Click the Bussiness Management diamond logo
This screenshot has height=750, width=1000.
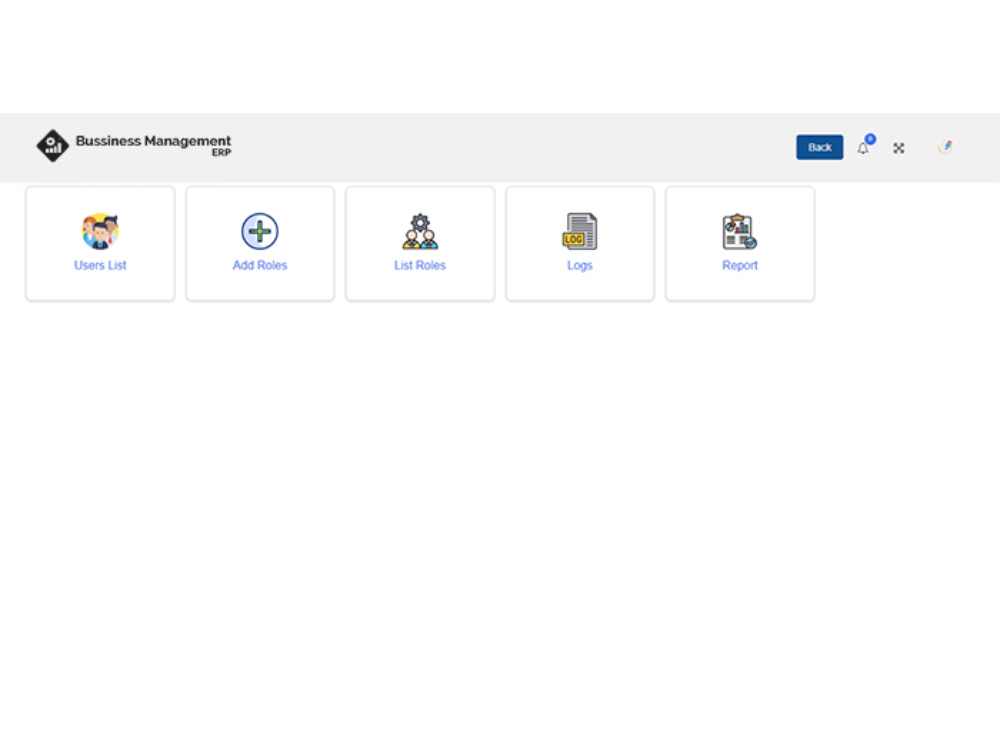[x=52, y=145]
